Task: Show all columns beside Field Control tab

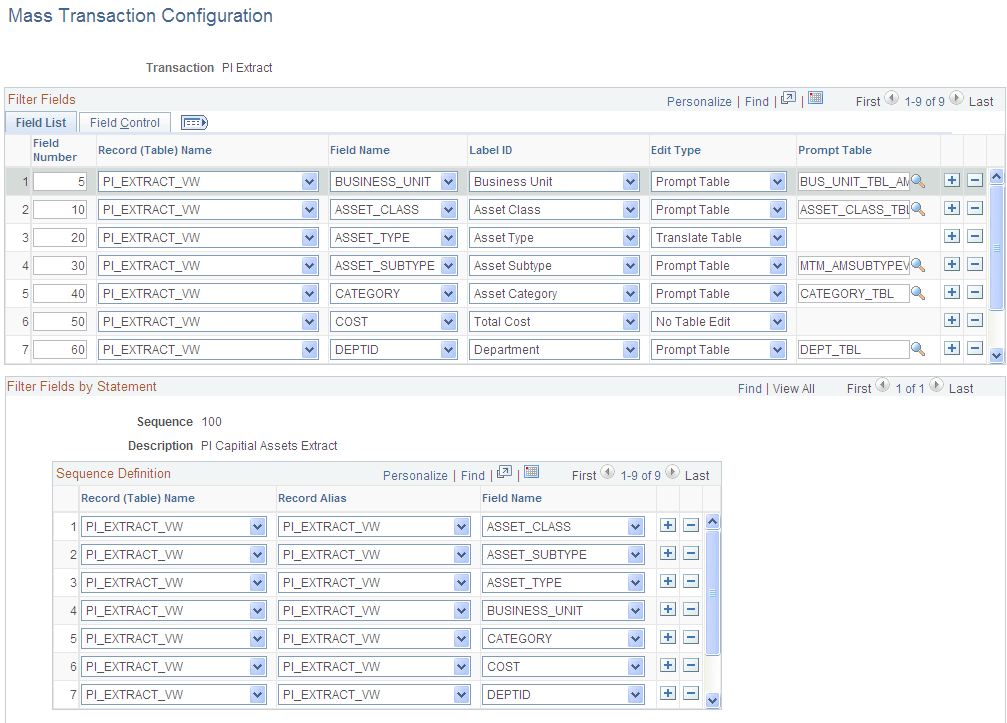Action: click(x=194, y=122)
